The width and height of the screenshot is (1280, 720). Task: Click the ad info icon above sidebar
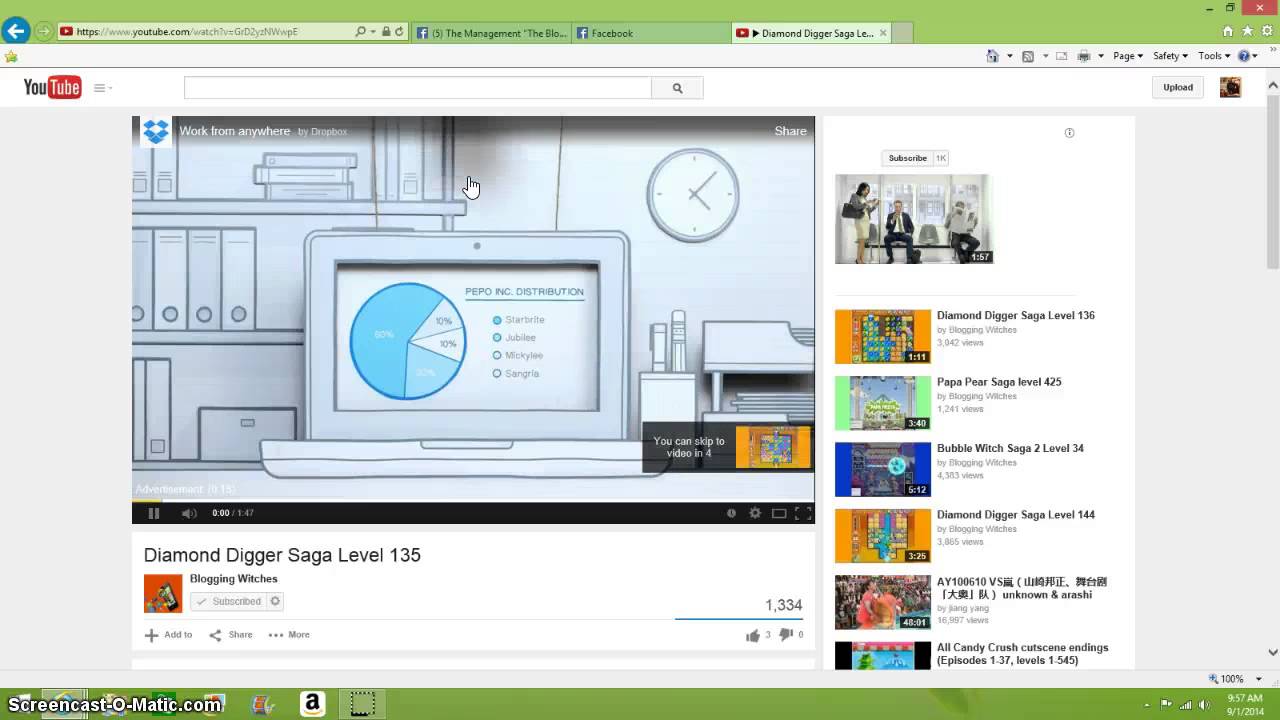[x=1069, y=133]
